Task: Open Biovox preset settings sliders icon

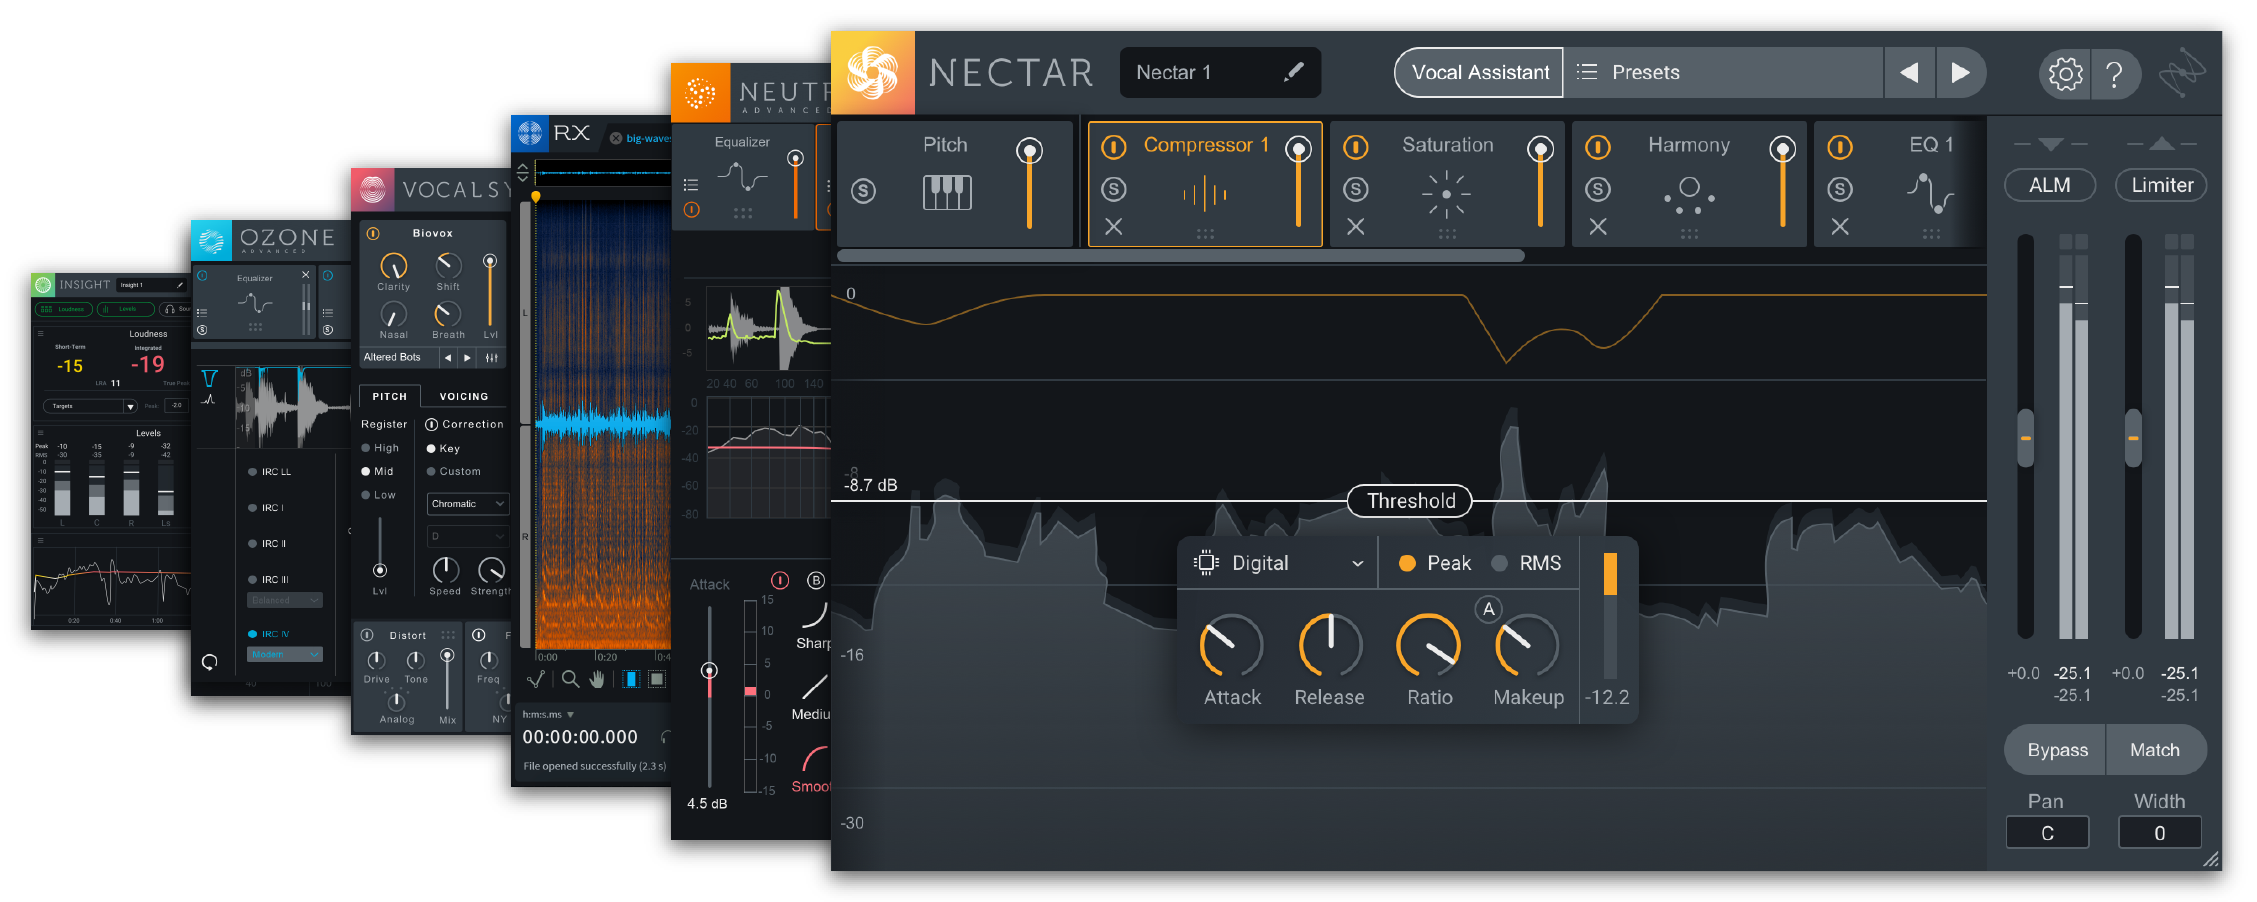Action: tap(491, 357)
